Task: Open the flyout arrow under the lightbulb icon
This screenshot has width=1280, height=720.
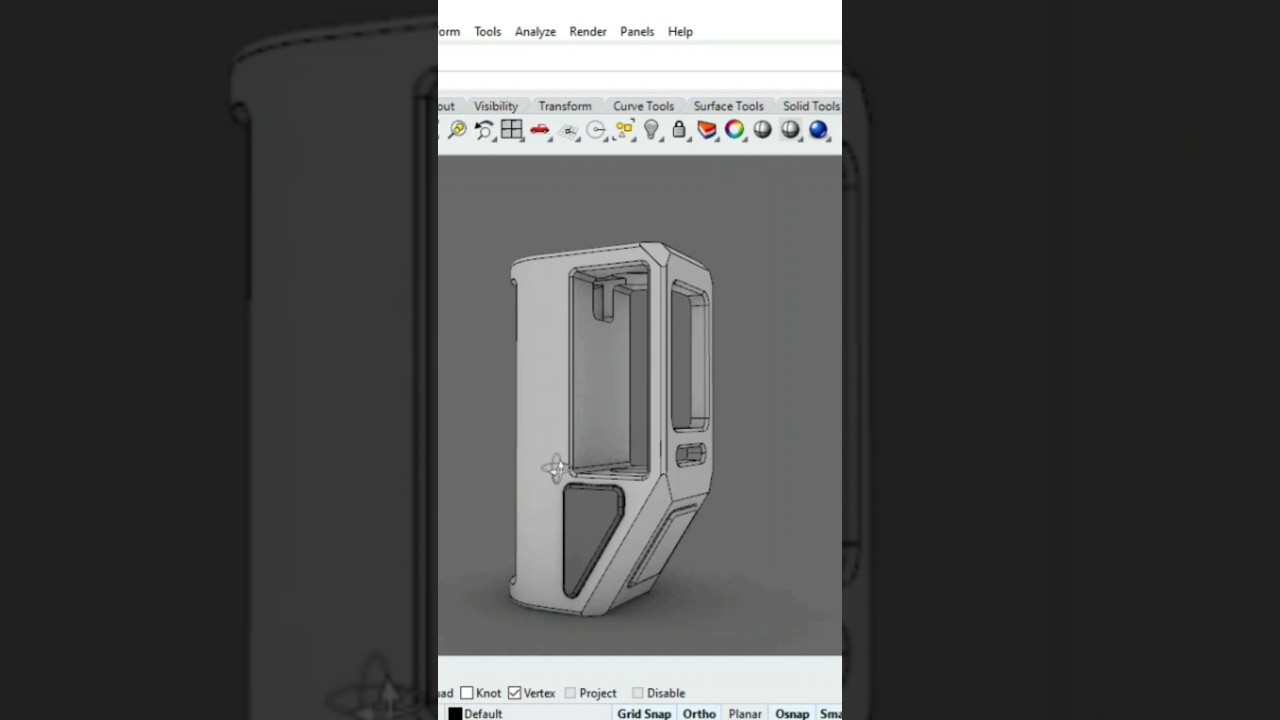Action: tap(660, 140)
